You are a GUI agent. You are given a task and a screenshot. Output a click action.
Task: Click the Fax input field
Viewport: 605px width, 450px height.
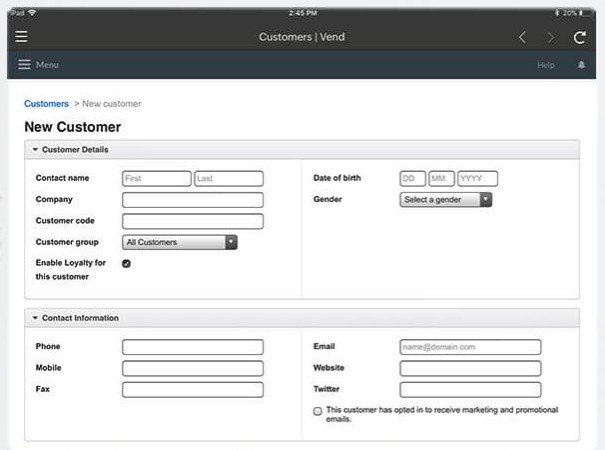193,389
